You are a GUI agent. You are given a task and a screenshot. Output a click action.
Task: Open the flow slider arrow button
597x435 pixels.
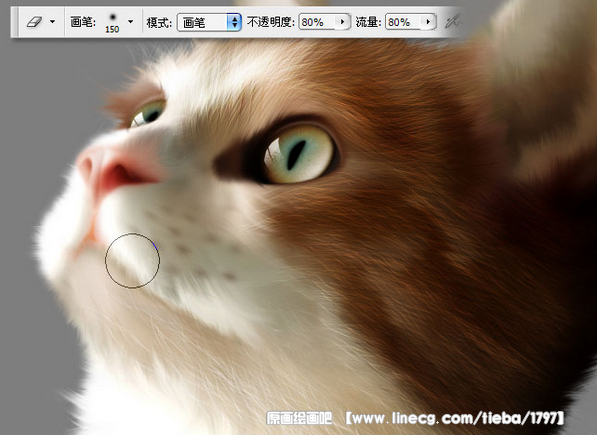click(x=429, y=22)
